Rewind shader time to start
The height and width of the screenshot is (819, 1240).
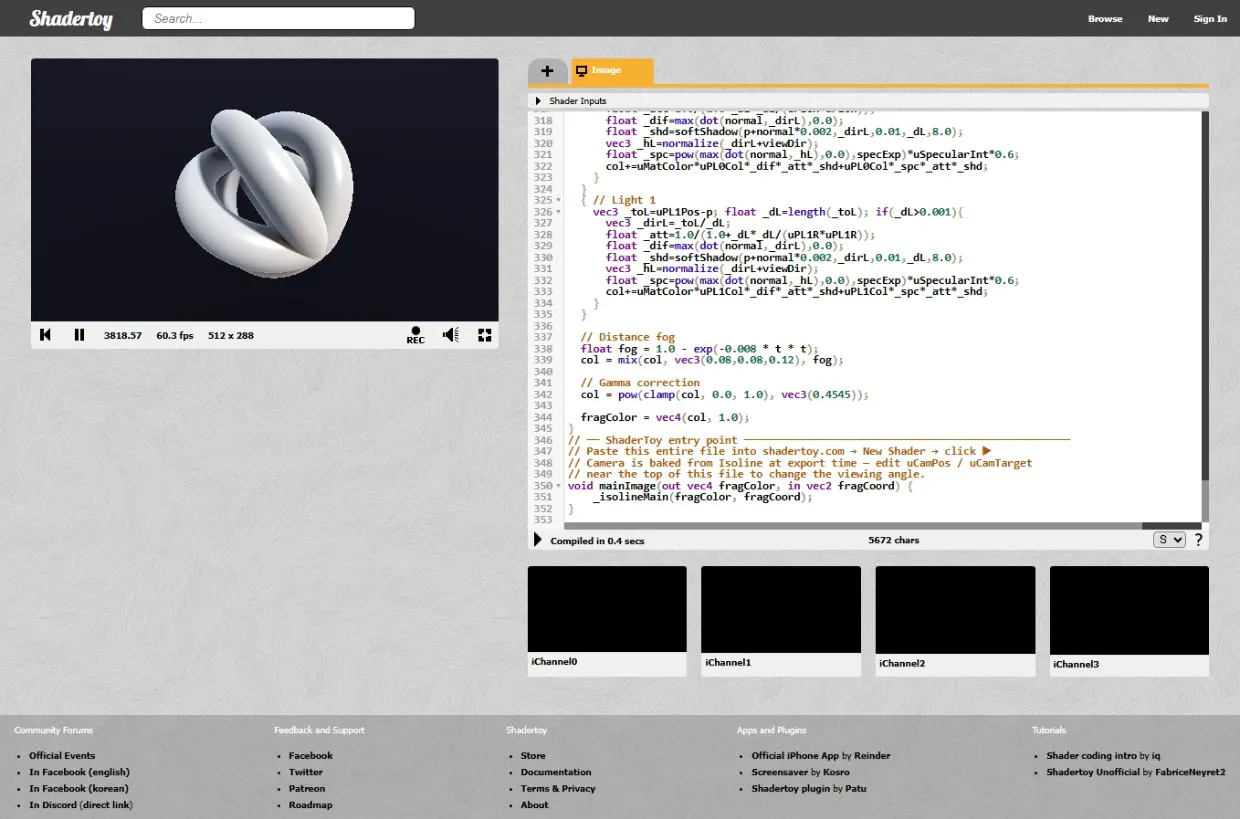[45, 335]
